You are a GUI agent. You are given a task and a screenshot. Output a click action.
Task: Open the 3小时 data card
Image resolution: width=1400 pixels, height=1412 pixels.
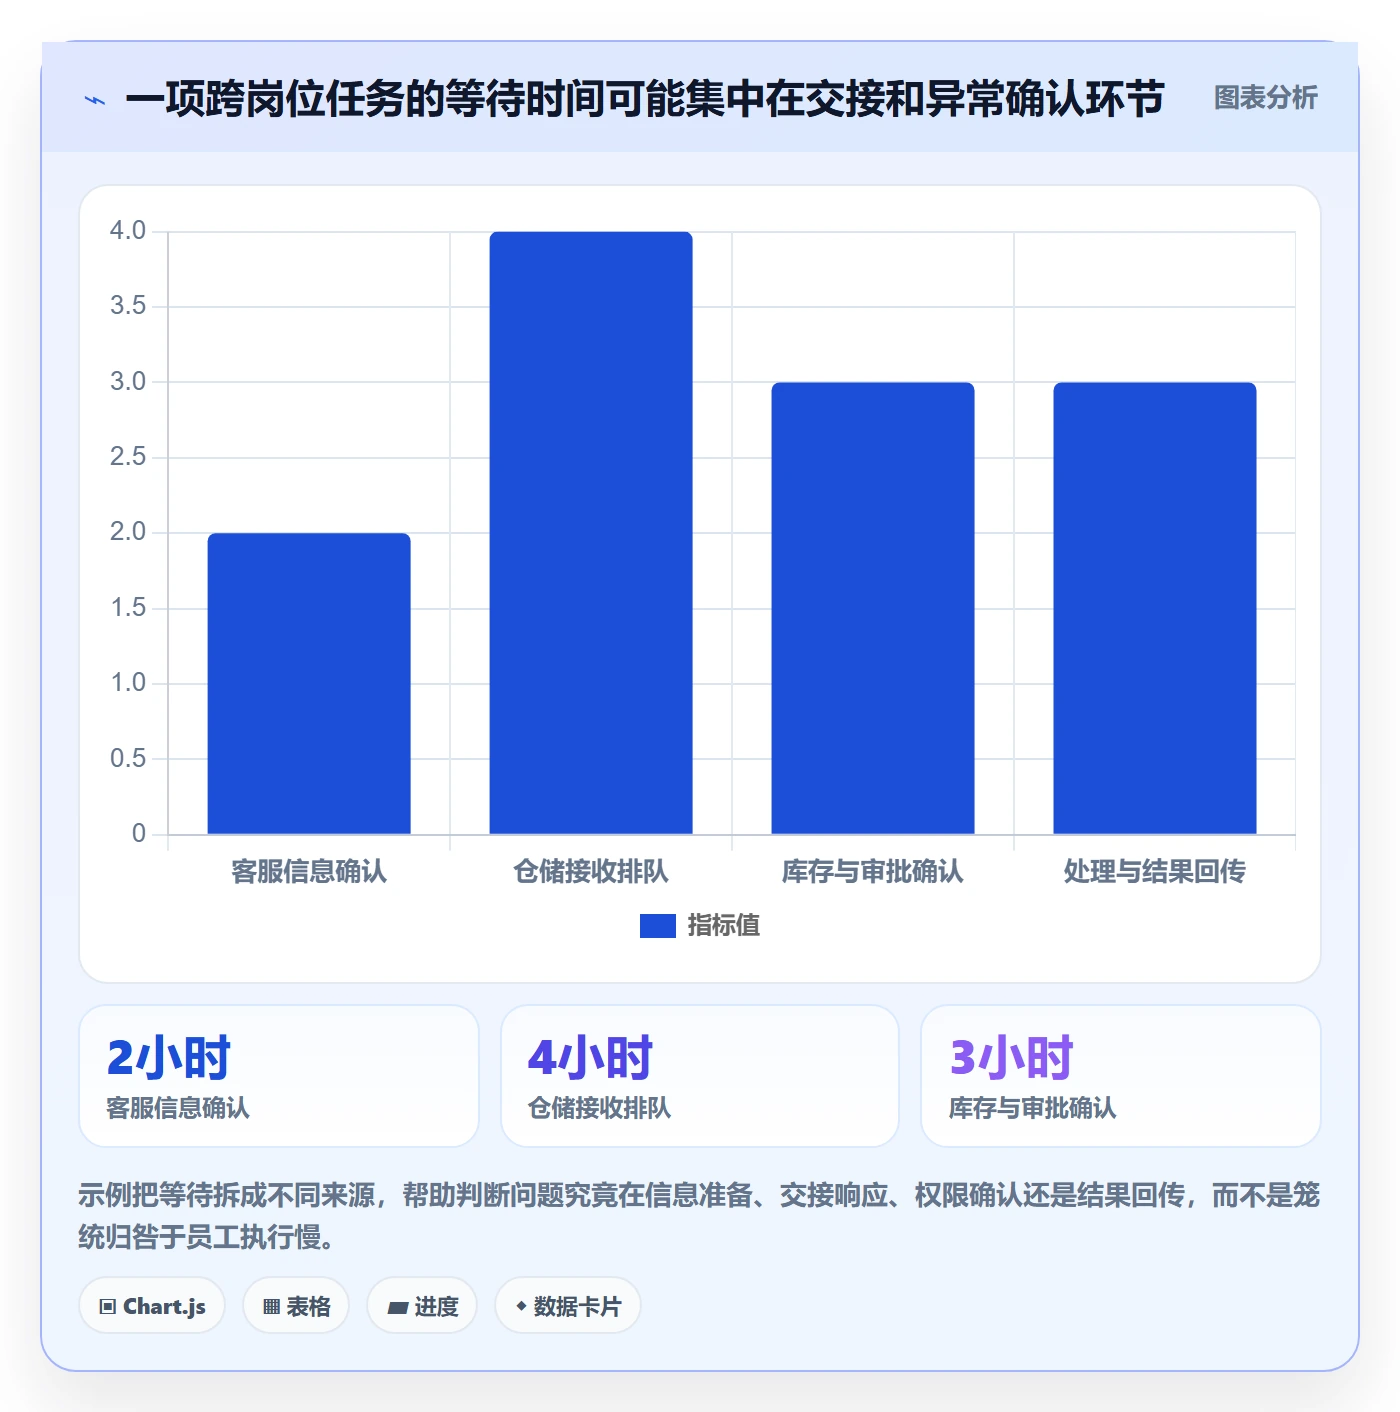coord(1121,1076)
